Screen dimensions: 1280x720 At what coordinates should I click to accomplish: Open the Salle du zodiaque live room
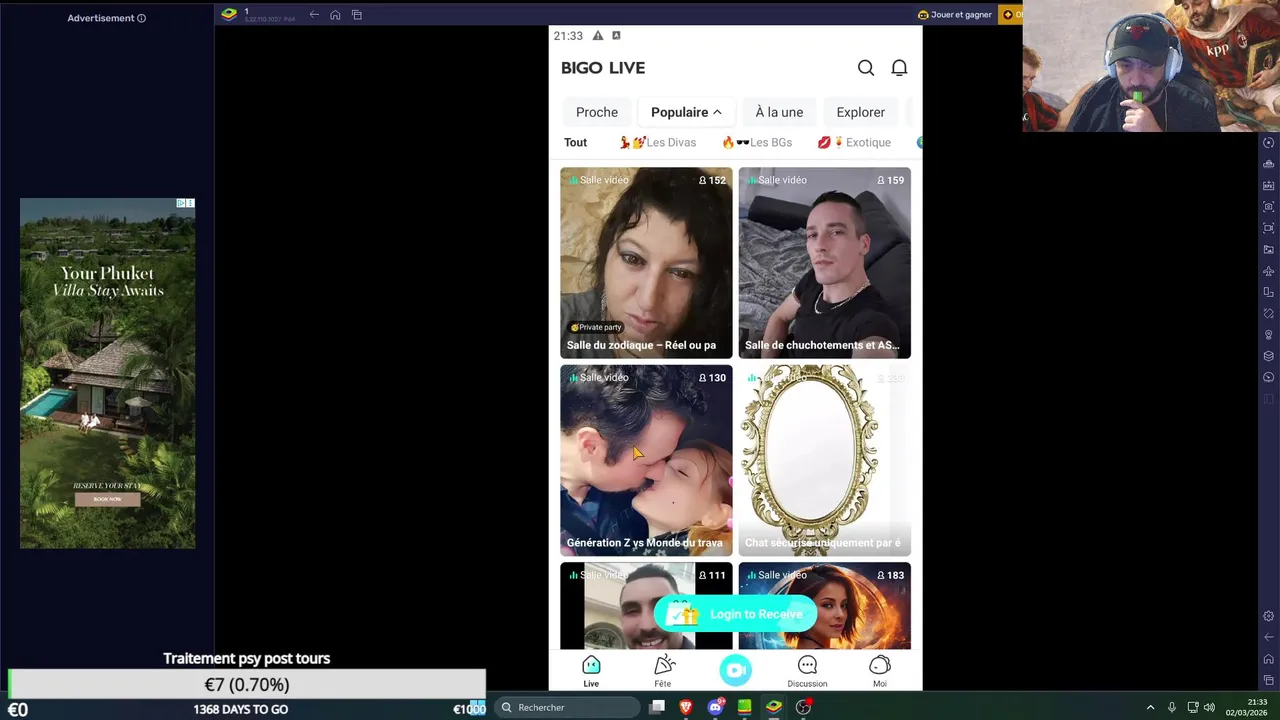pyautogui.click(x=646, y=262)
